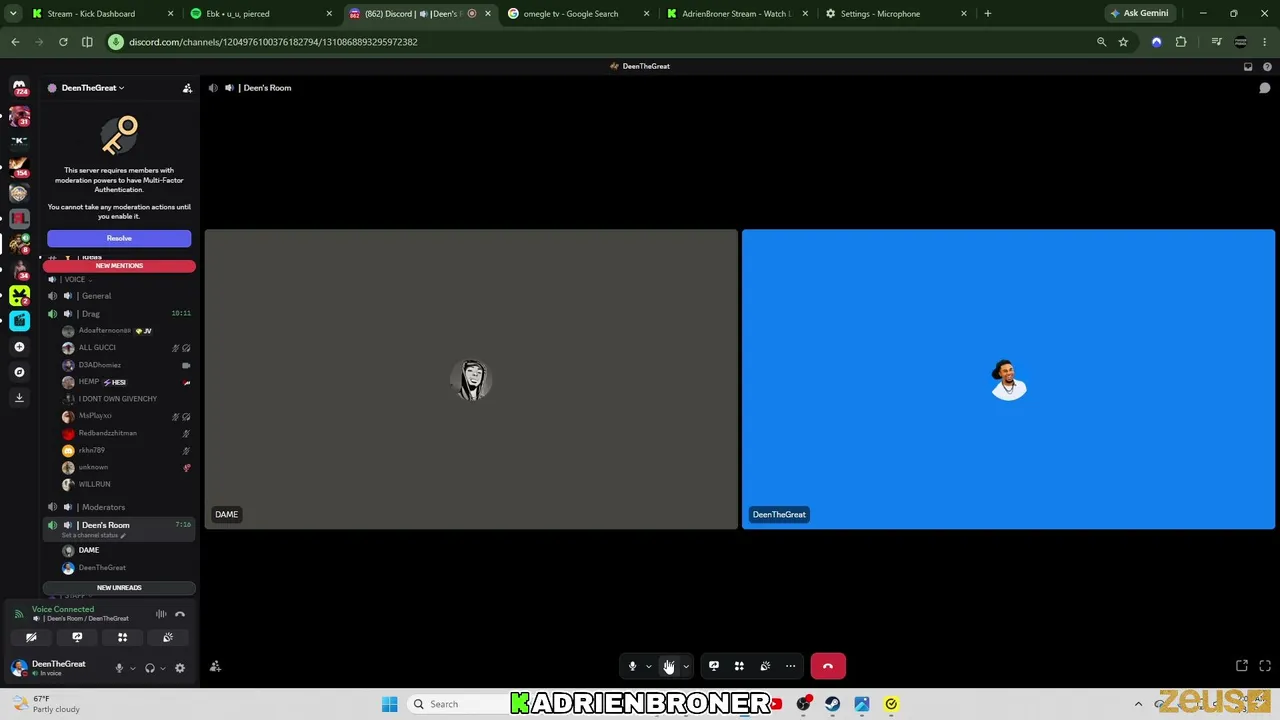The image size is (1280, 720).
Task: Open input device arrow in user panel
Action: tap(132, 668)
